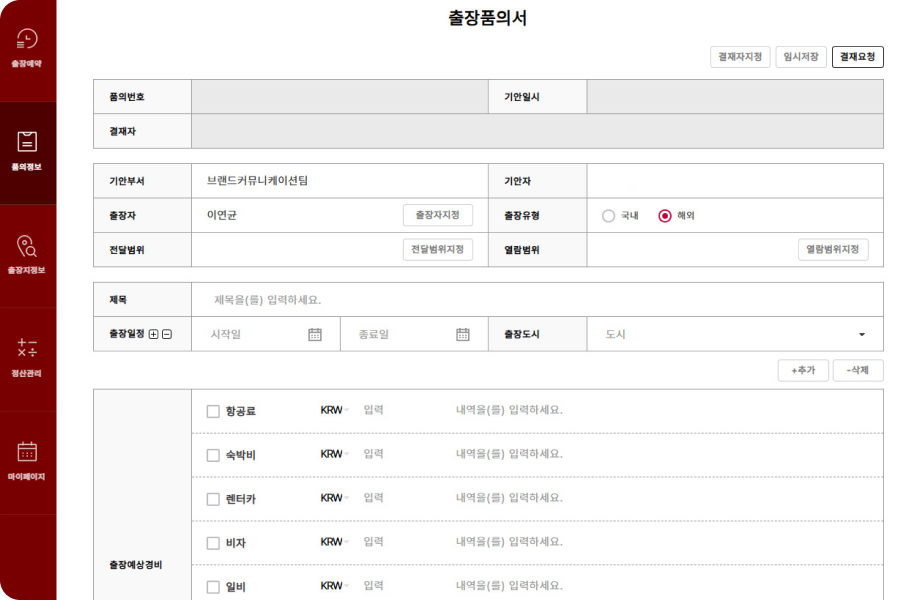Click minus icon beside 출장일정
The image size is (920, 600).
(167, 334)
